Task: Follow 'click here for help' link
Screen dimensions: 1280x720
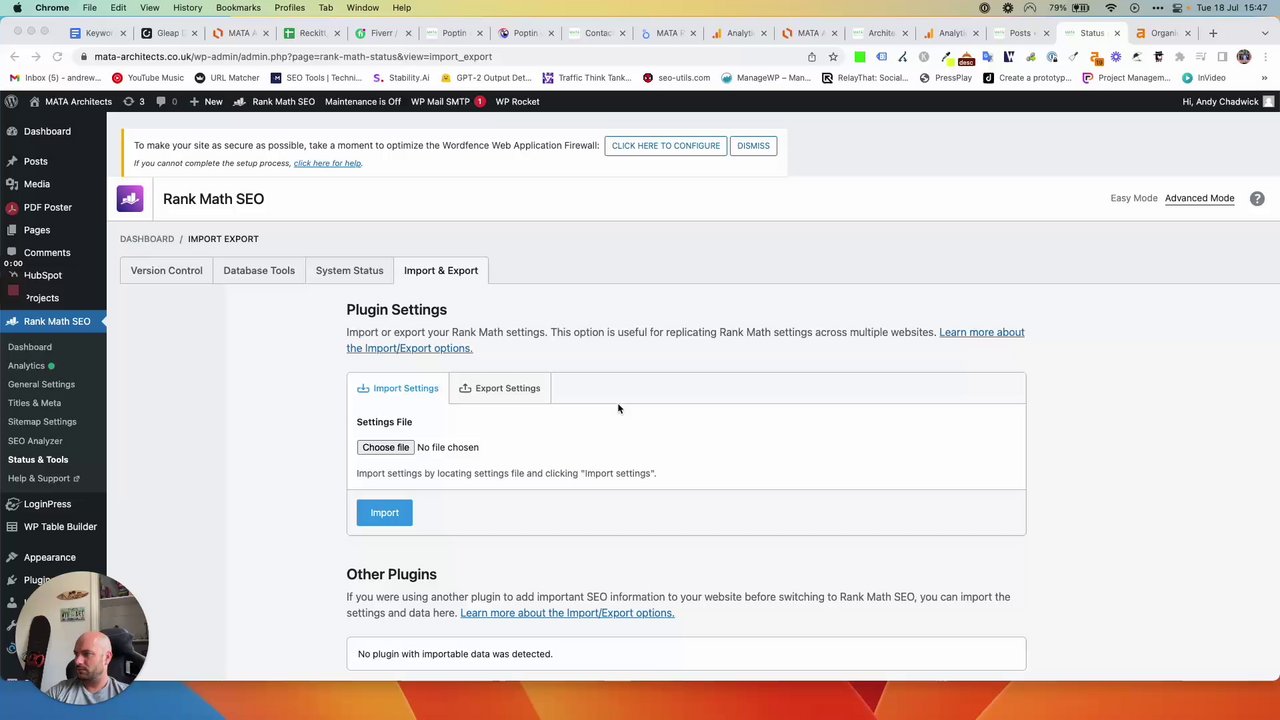Action: click(x=327, y=163)
